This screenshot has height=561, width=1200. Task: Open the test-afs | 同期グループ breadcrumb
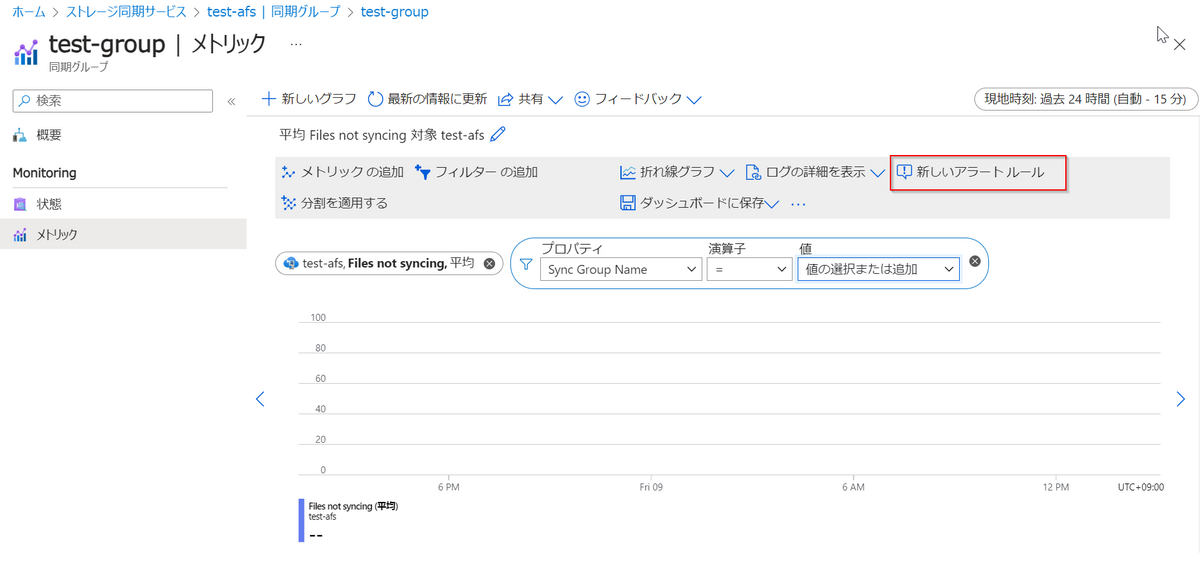(x=273, y=12)
